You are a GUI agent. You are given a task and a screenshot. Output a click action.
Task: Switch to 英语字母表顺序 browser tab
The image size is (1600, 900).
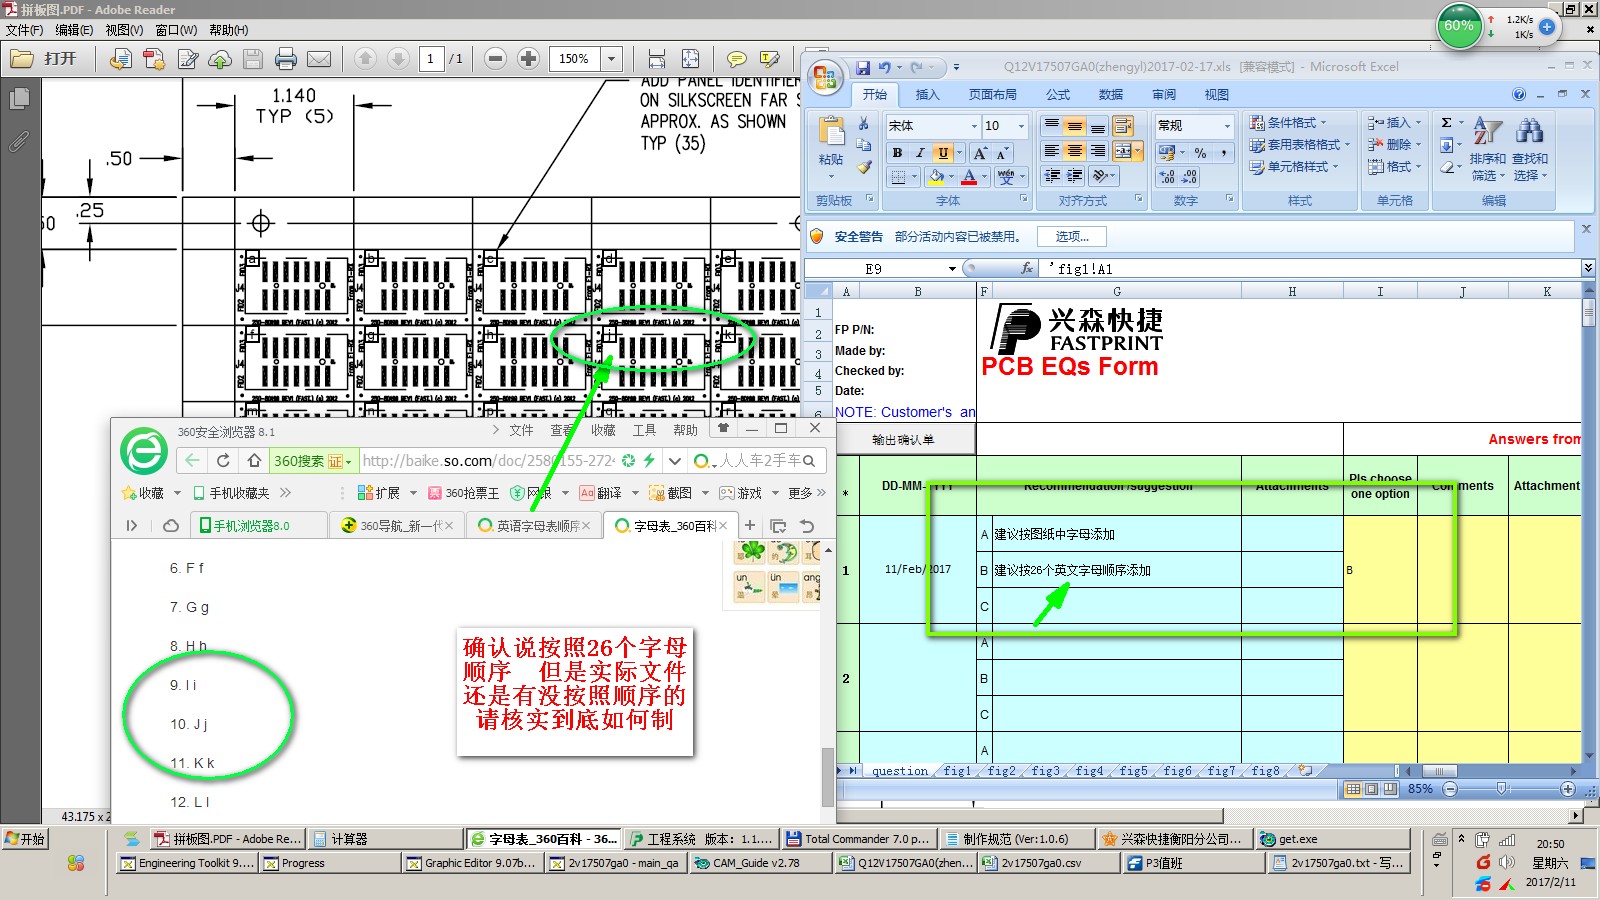tap(535, 525)
